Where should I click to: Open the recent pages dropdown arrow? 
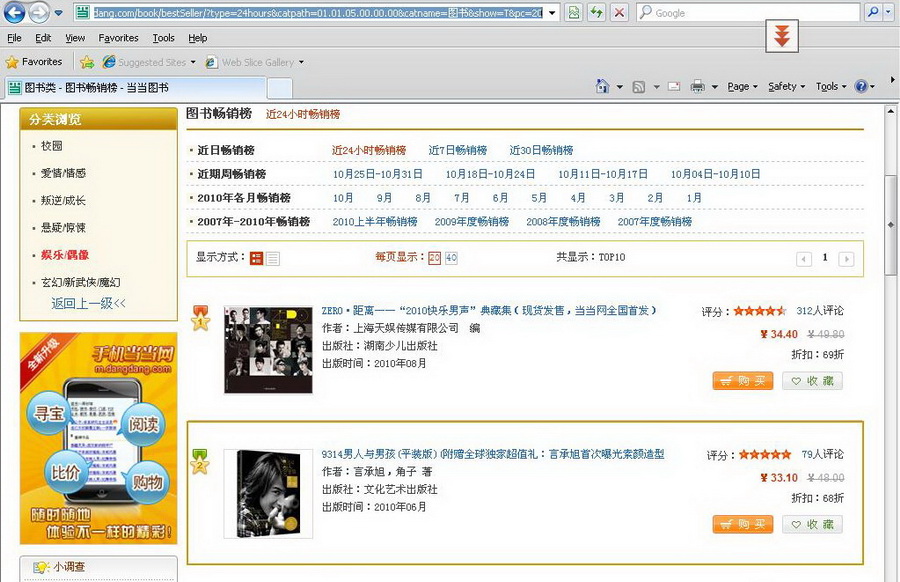click(59, 13)
